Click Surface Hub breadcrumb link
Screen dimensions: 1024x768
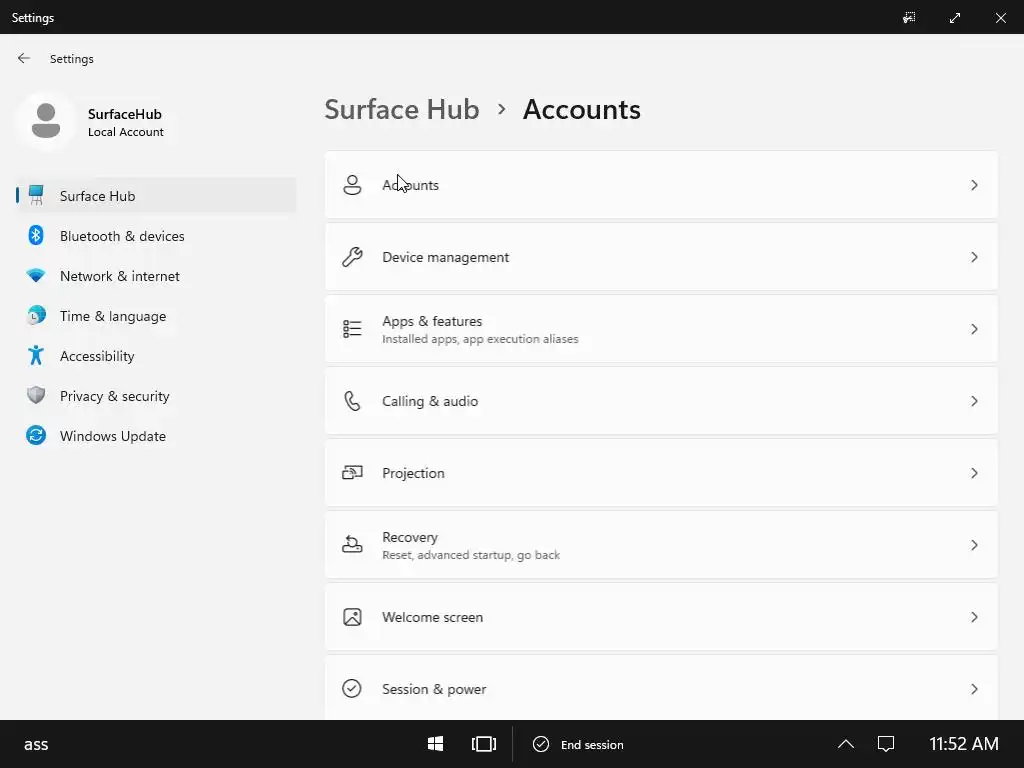(x=402, y=109)
